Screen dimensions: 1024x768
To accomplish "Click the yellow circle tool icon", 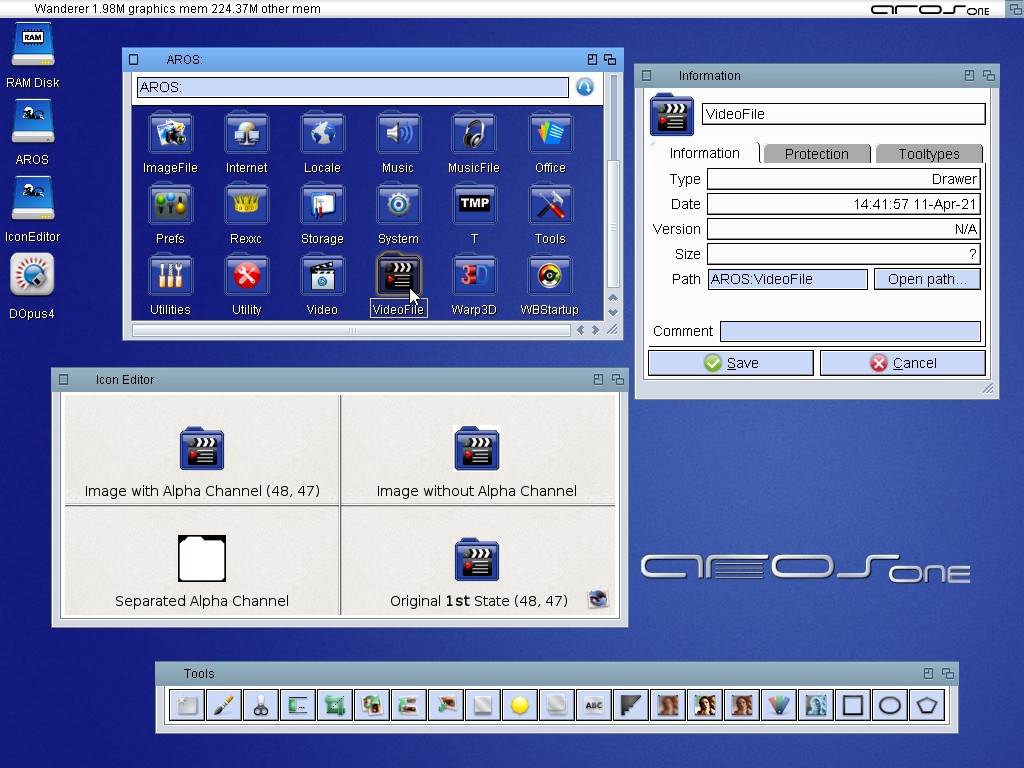I will (x=519, y=706).
